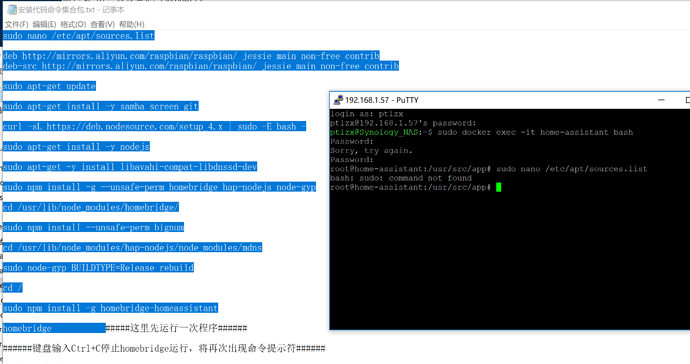Click the 'Ctrl+C停止homebridge运行' comment line
Image resolution: width=690 pixels, height=364 pixels.
pyautogui.click(x=164, y=349)
